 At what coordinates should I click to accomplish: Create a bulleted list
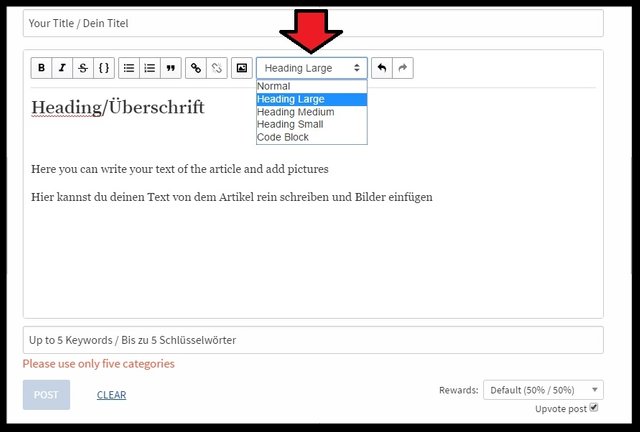click(x=129, y=68)
